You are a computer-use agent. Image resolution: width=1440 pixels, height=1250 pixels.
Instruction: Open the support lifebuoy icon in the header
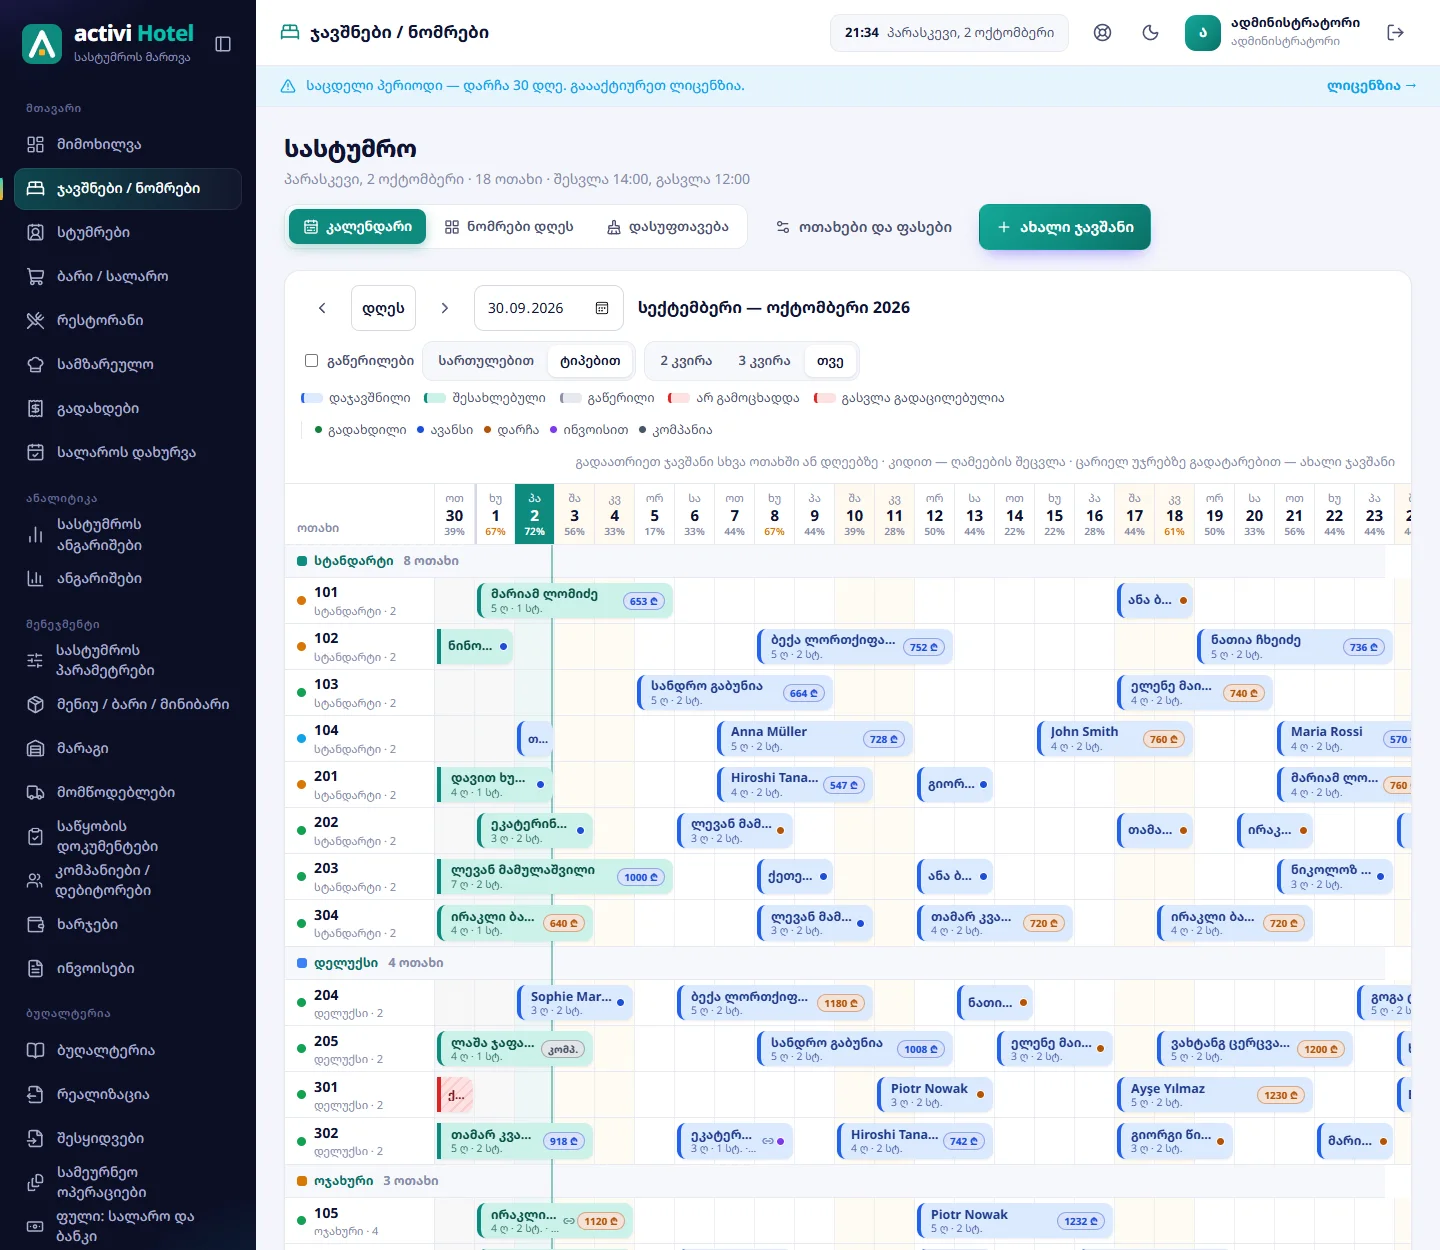coord(1102,33)
